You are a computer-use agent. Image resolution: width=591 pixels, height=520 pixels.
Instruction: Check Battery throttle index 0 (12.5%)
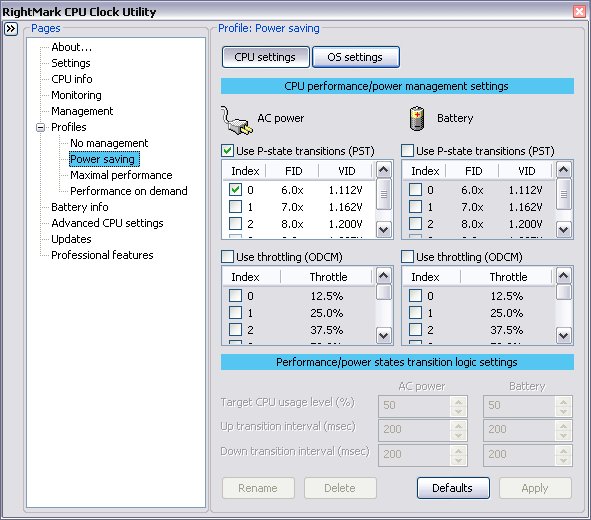tap(415, 295)
